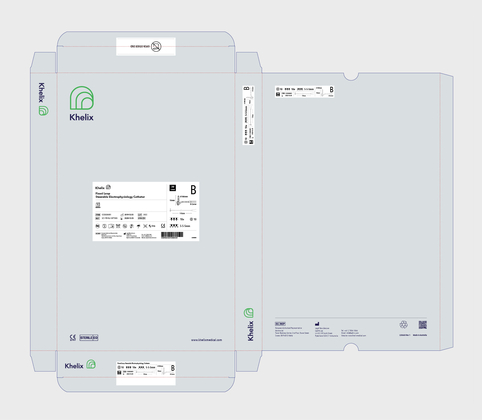Click the large green Khelix arch logo
Viewport: 482px width, 420px height.
click(82, 98)
